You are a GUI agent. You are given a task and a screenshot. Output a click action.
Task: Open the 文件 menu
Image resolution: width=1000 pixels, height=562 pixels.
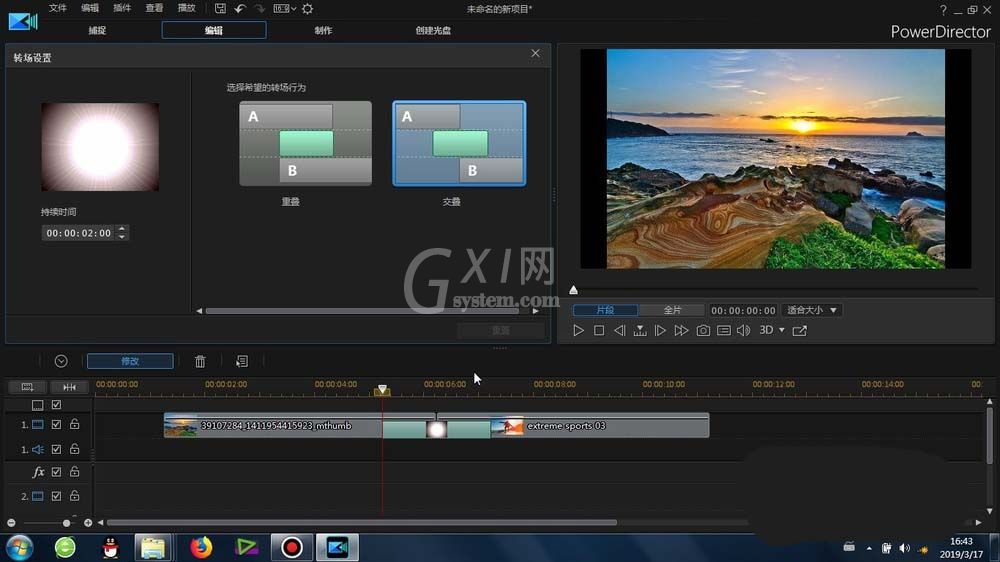[x=57, y=8]
